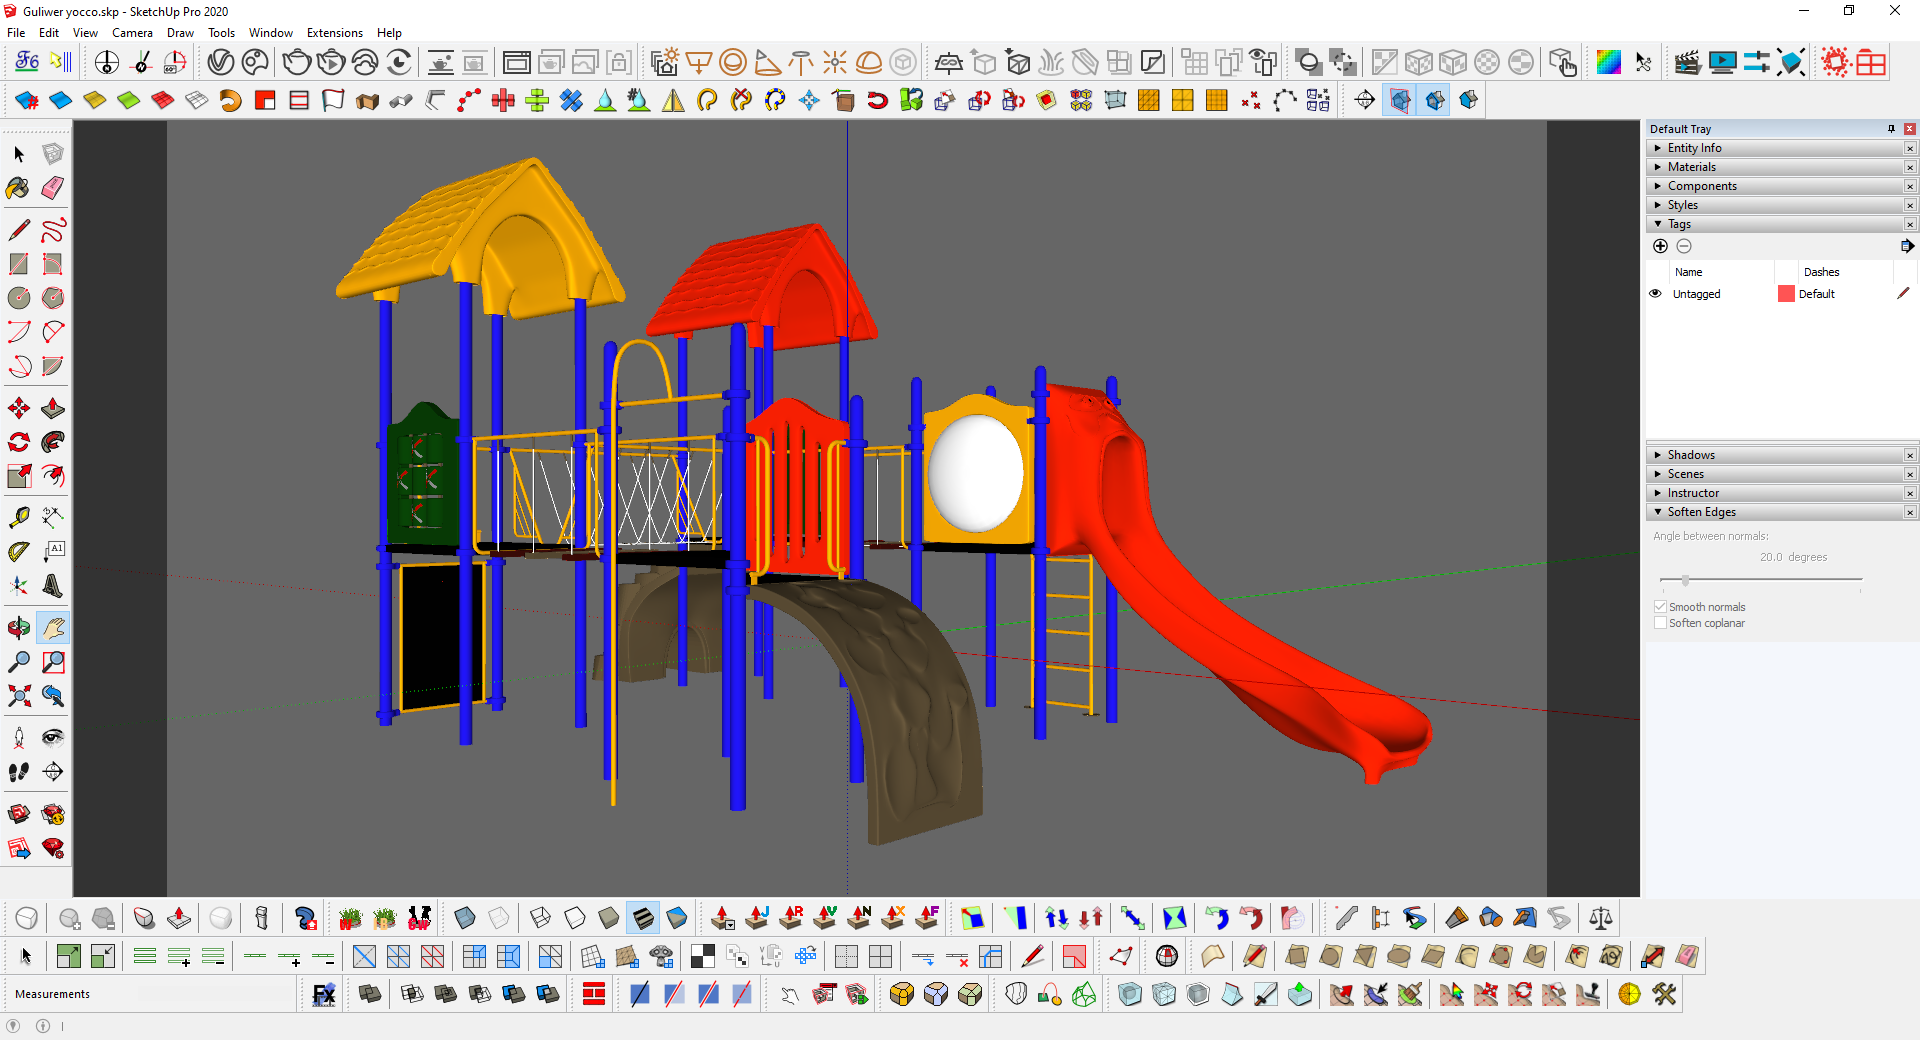Select the Rectangle tool

[19, 264]
